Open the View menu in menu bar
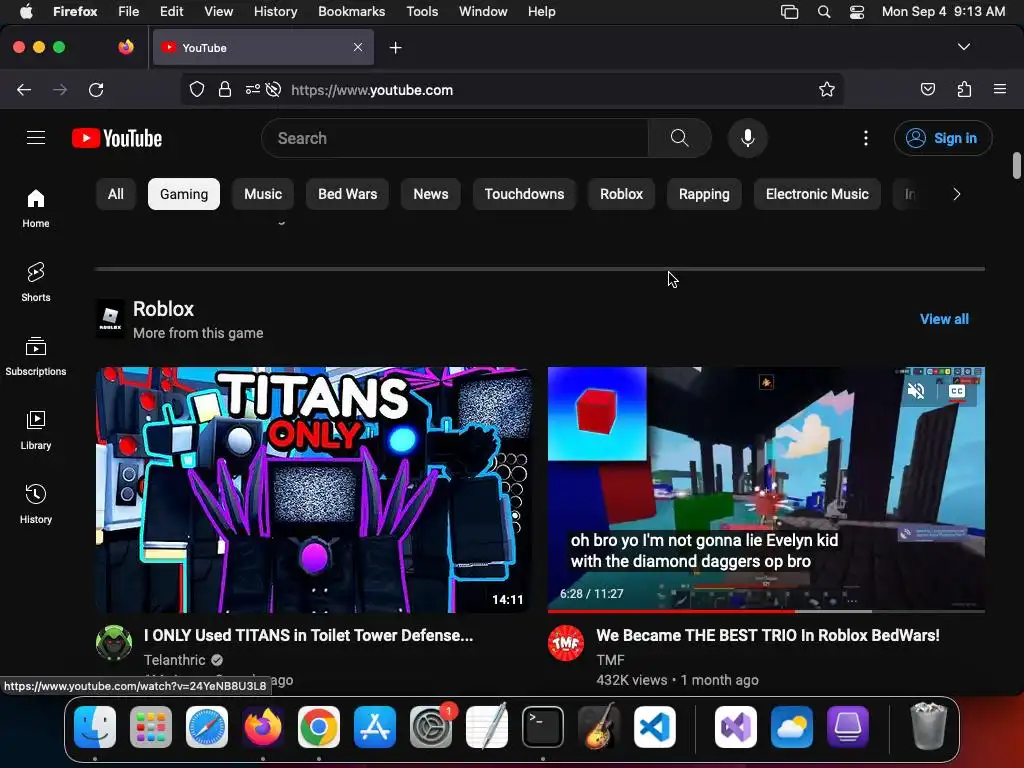This screenshot has height=768, width=1024. click(218, 11)
